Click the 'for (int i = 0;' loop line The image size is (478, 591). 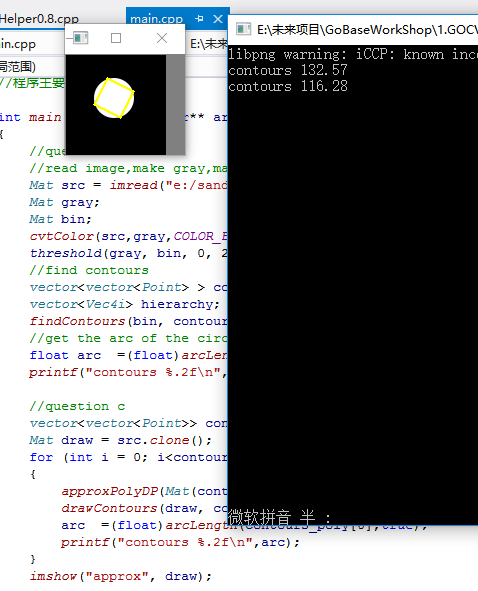coord(128,457)
